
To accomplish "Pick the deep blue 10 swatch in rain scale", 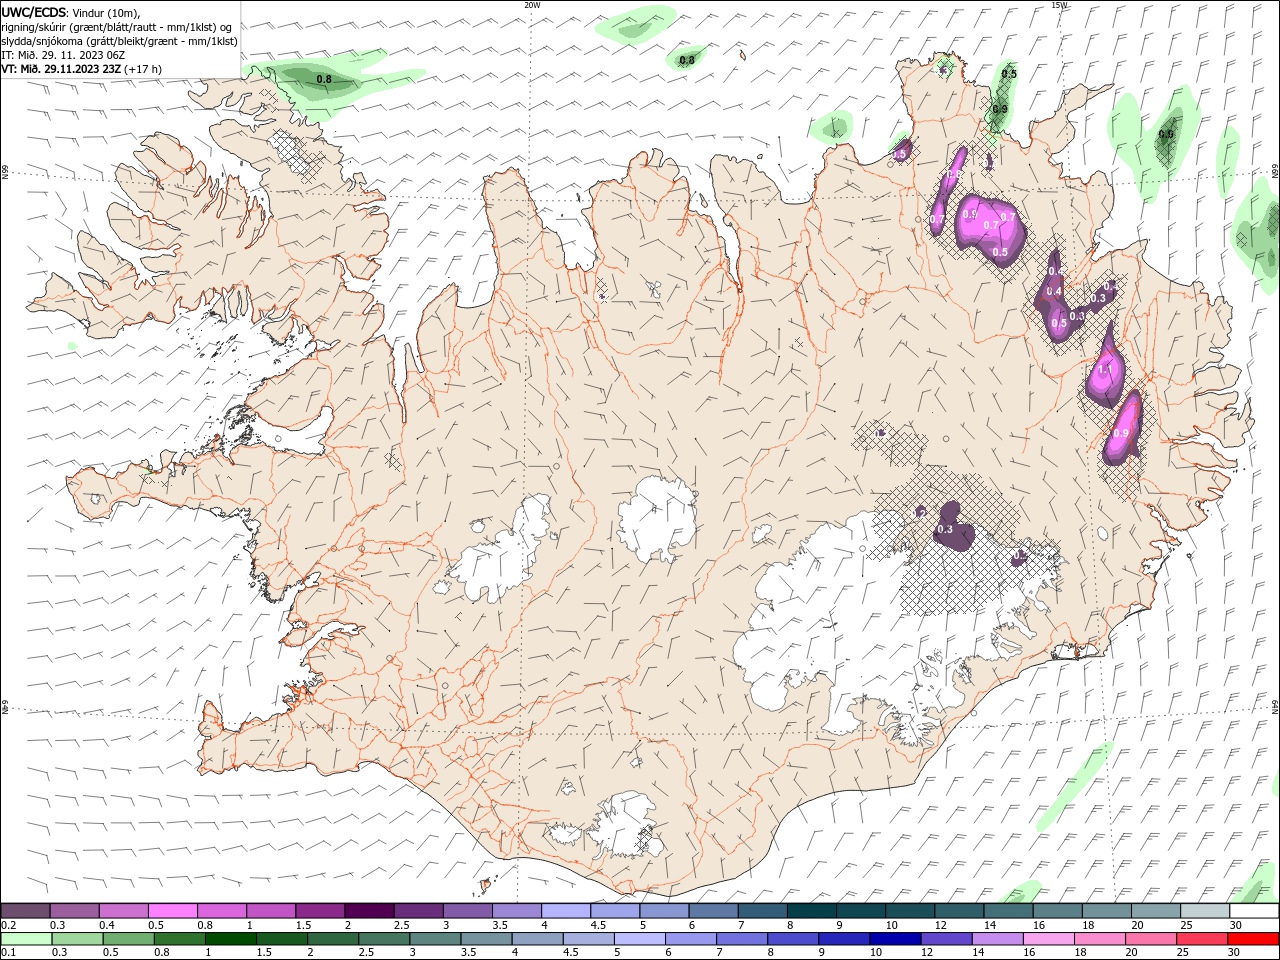I will [895, 939].
